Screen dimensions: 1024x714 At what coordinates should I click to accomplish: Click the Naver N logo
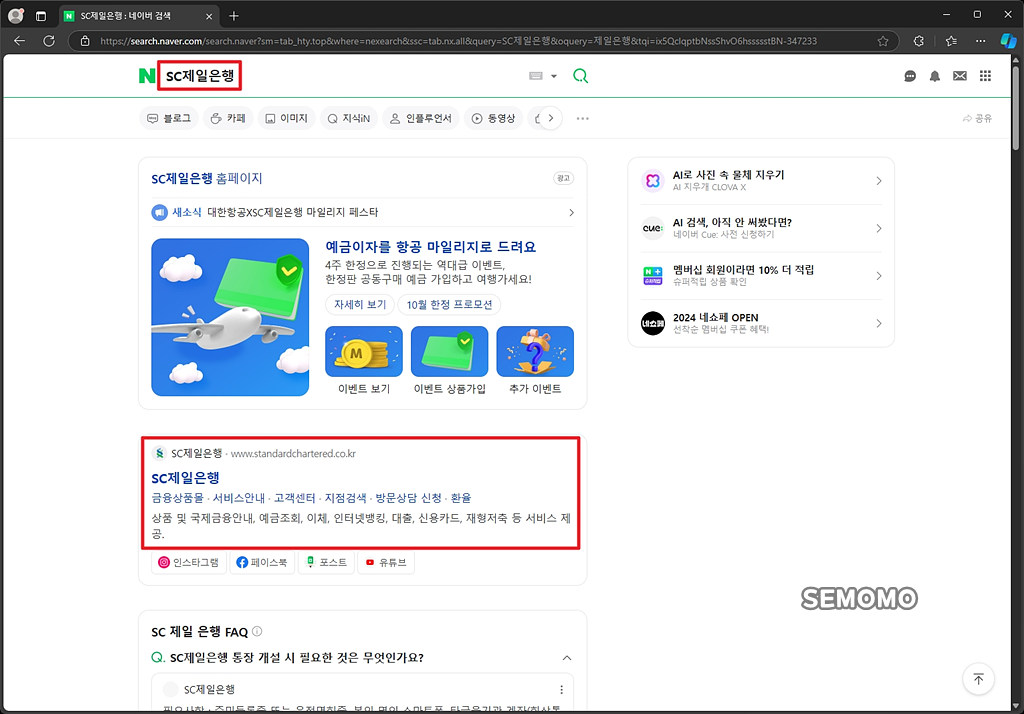(x=147, y=76)
